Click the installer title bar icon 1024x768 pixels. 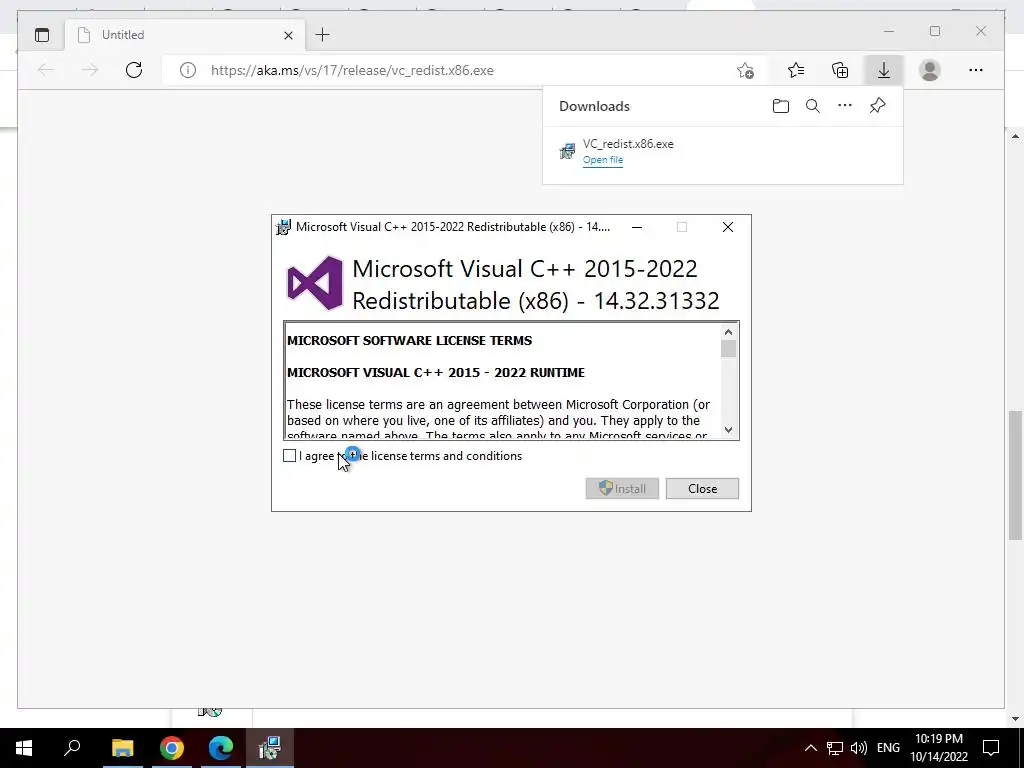click(283, 227)
